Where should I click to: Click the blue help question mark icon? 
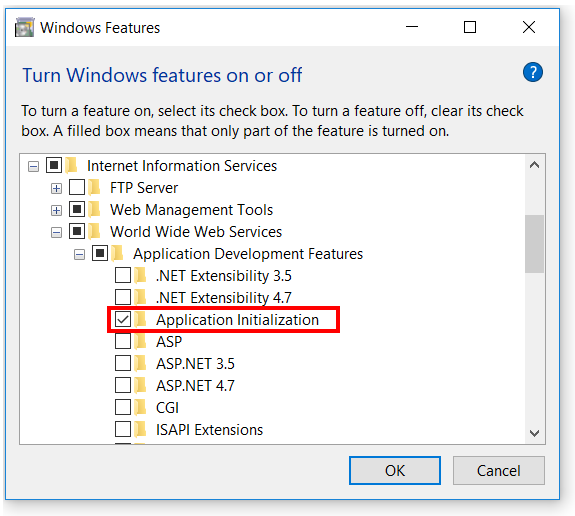pos(532,72)
